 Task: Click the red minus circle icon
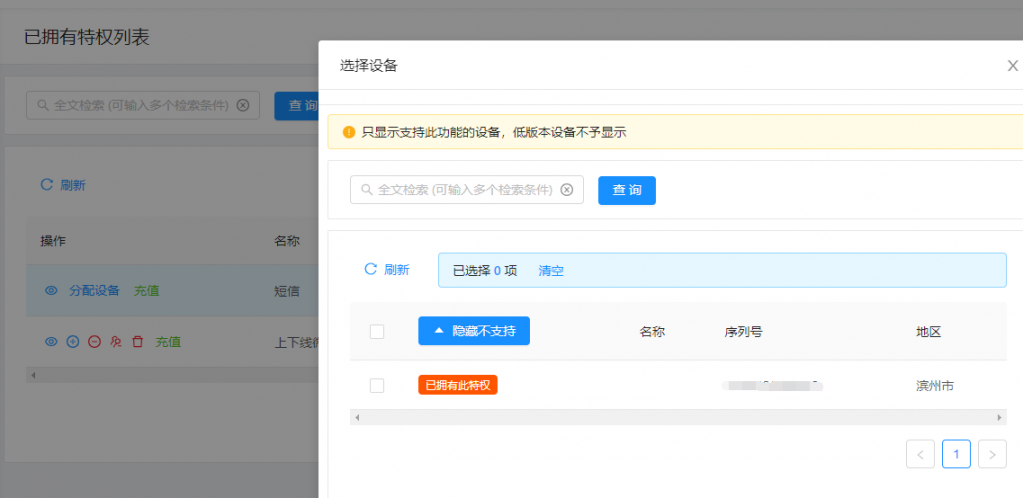click(94, 342)
